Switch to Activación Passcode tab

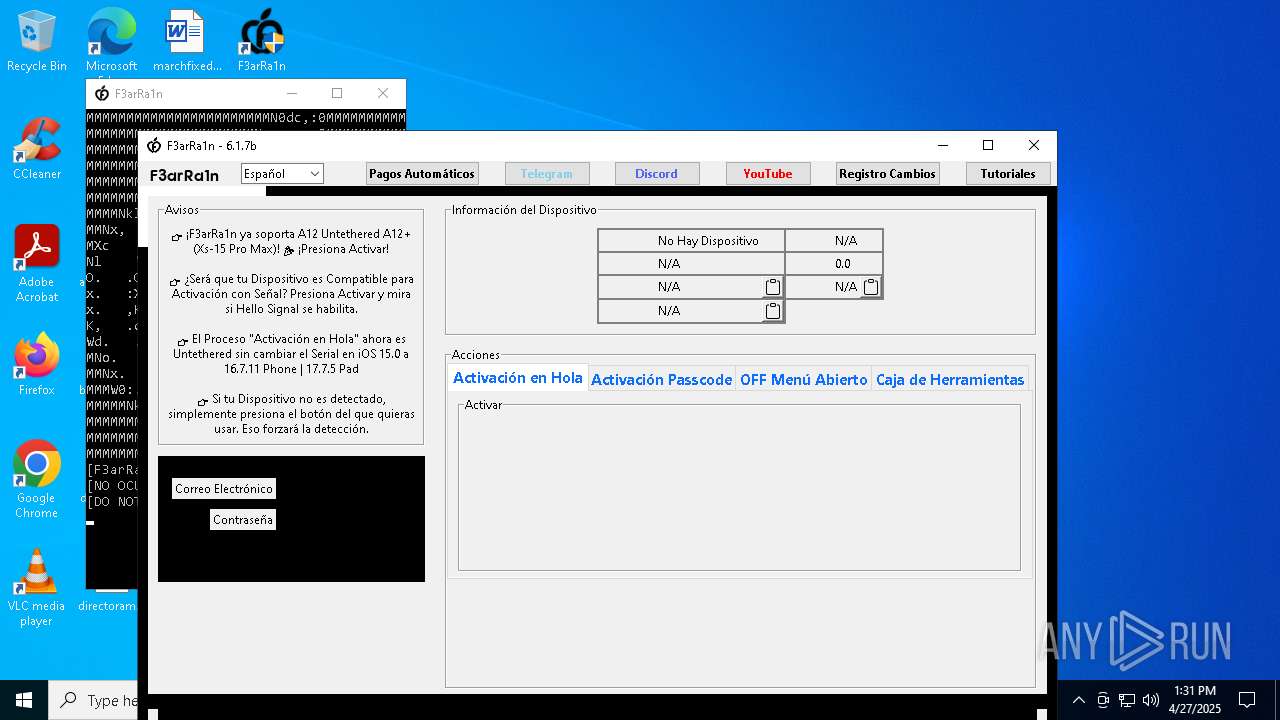click(x=661, y=379)
